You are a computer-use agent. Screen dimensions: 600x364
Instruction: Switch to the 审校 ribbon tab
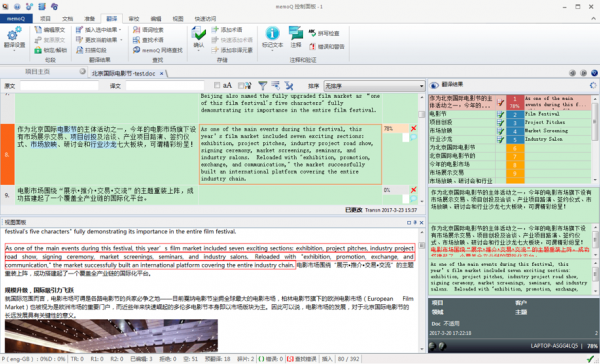coord(134,18)
